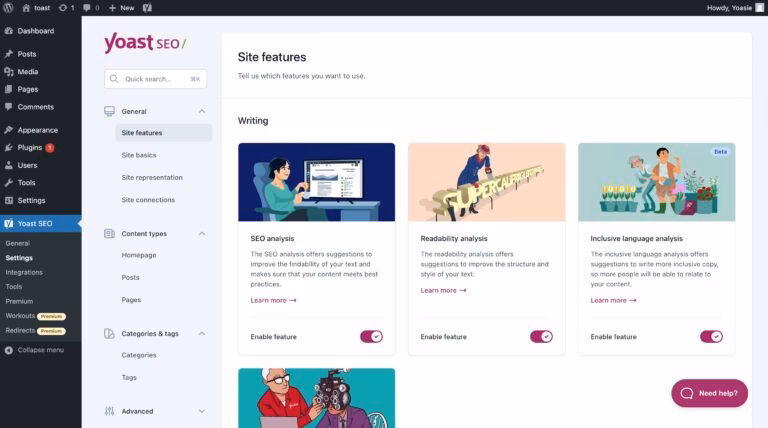The image size is (768, 428).
Task: Open Site basics settings page
Action: tap(139, 155)
